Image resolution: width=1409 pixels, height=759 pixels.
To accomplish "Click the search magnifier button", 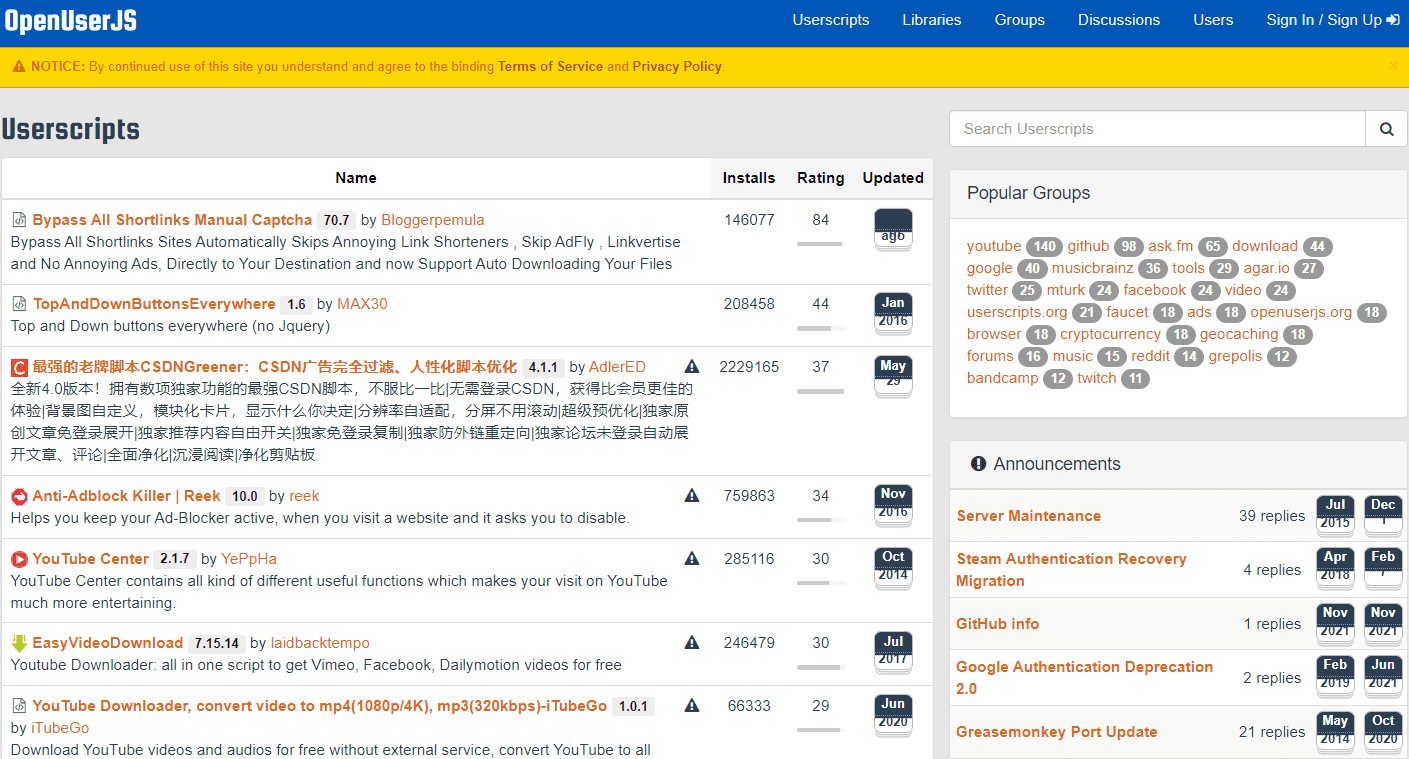I will coord(1386,129).
